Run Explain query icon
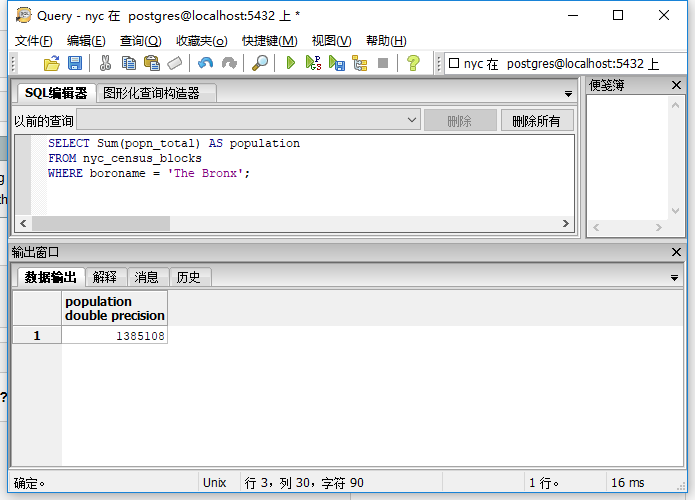This screenshot has width=695, height=500. 359,63
